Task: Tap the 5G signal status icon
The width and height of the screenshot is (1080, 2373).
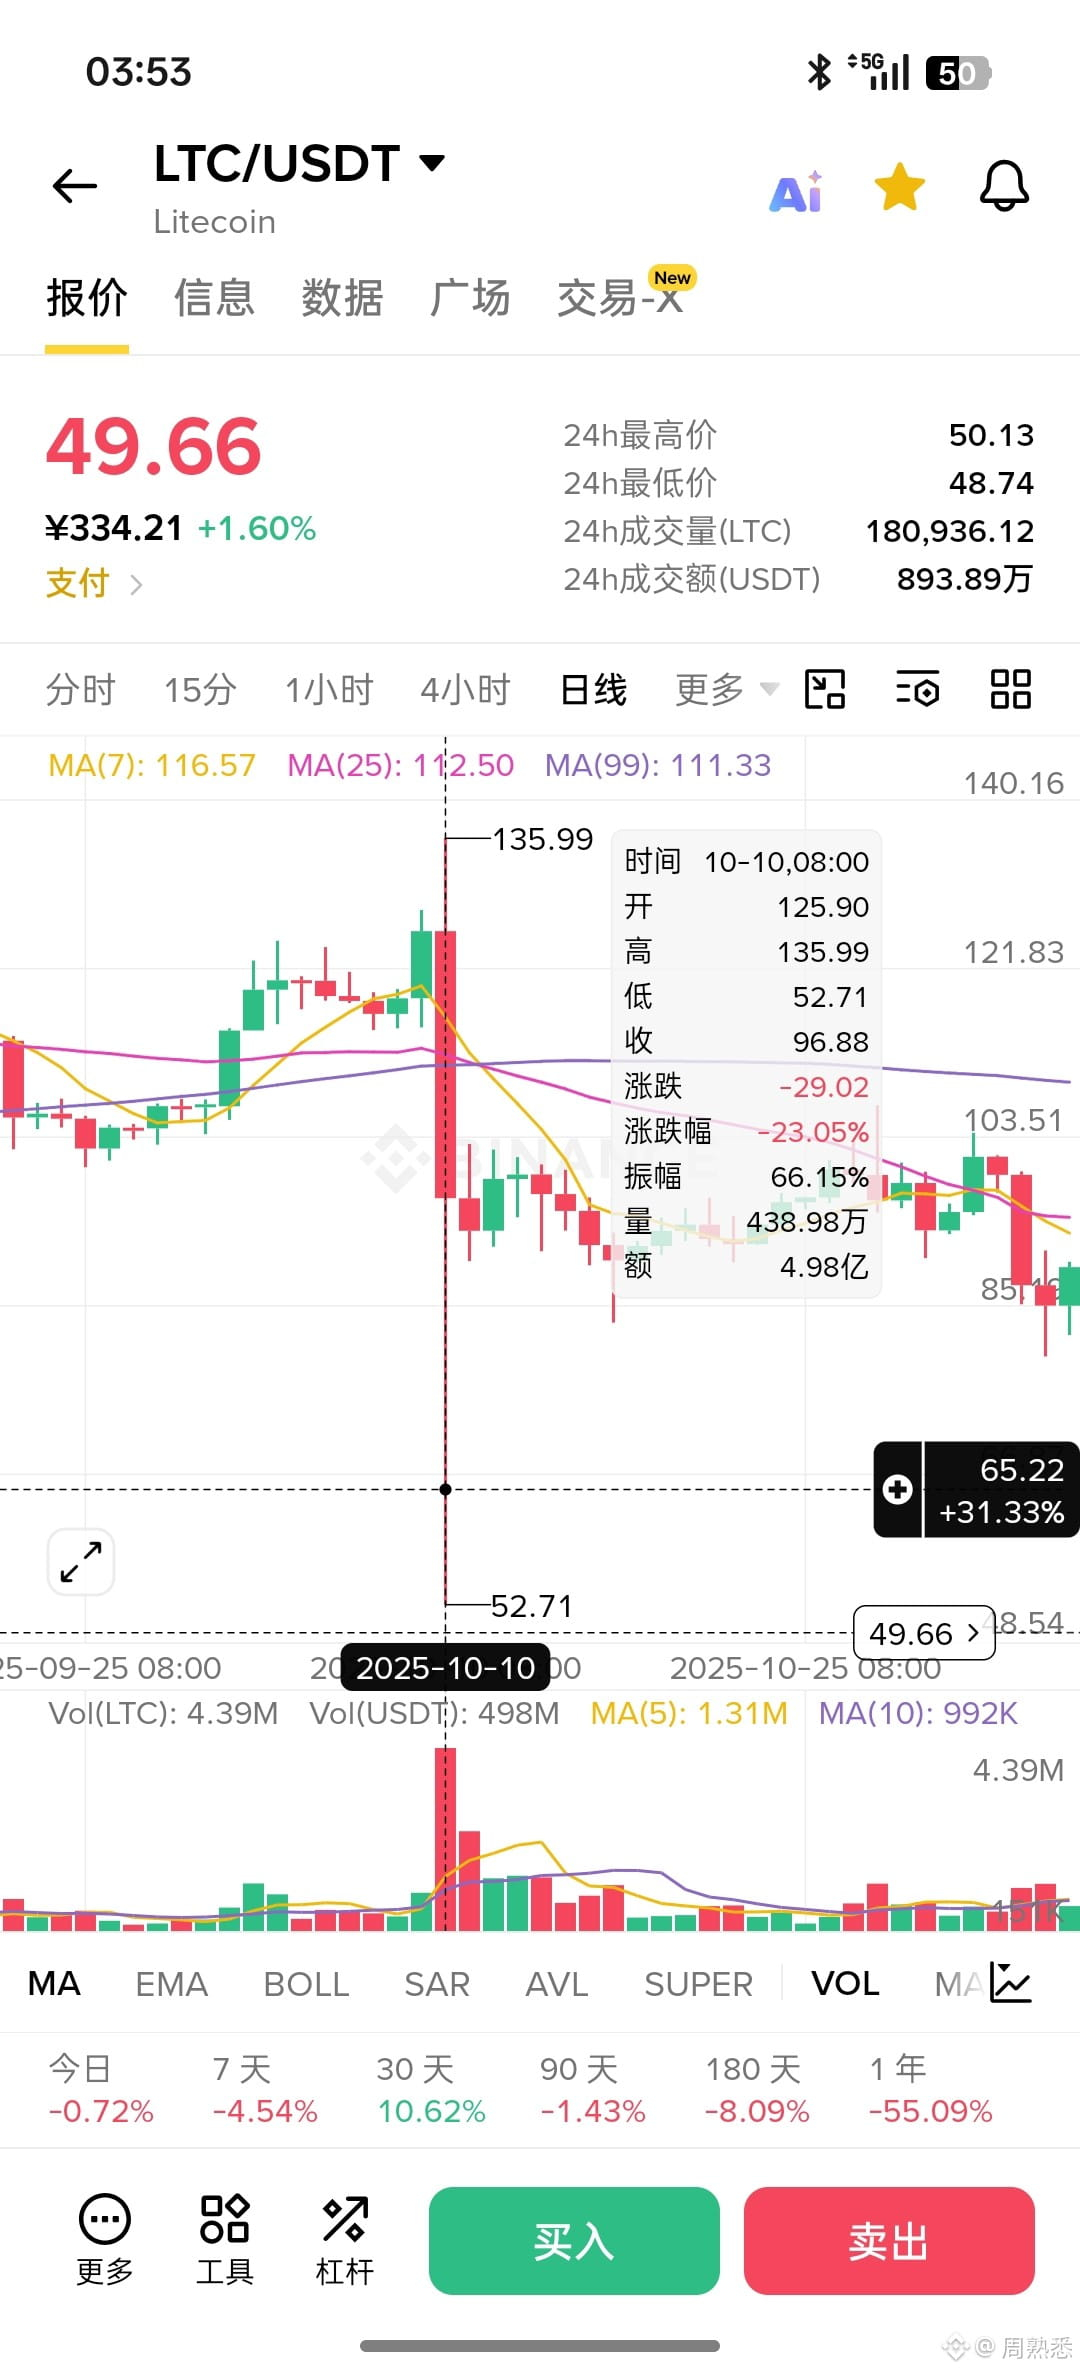Action: pos(879,71)
